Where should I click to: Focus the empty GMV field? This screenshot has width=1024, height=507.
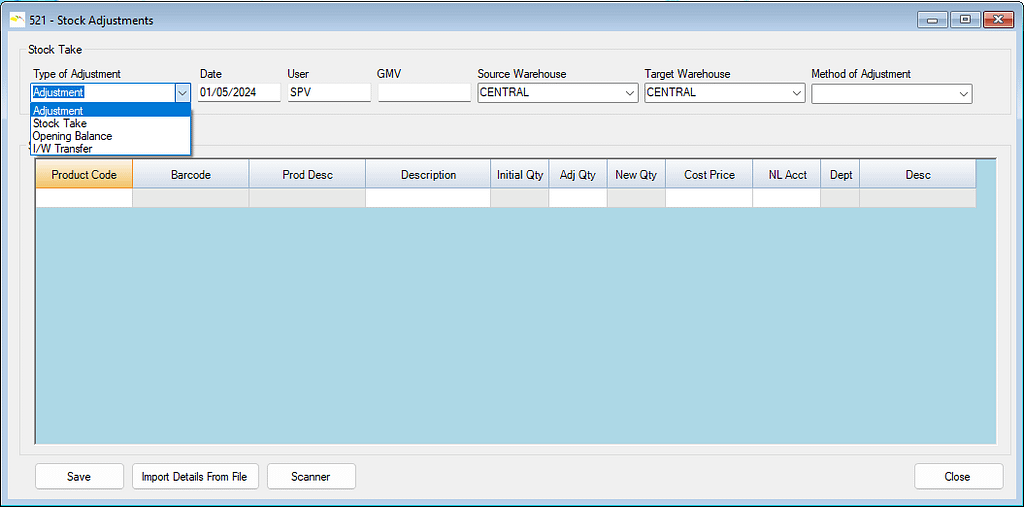[x=424, y=93]
